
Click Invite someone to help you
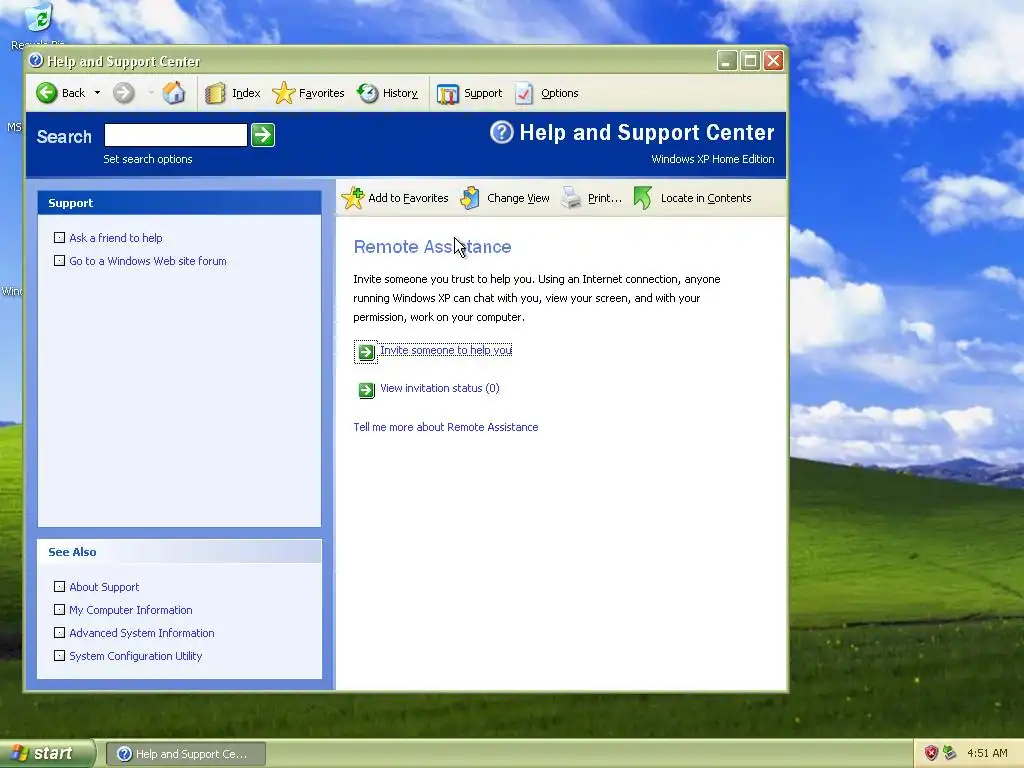tap(446, 350)
